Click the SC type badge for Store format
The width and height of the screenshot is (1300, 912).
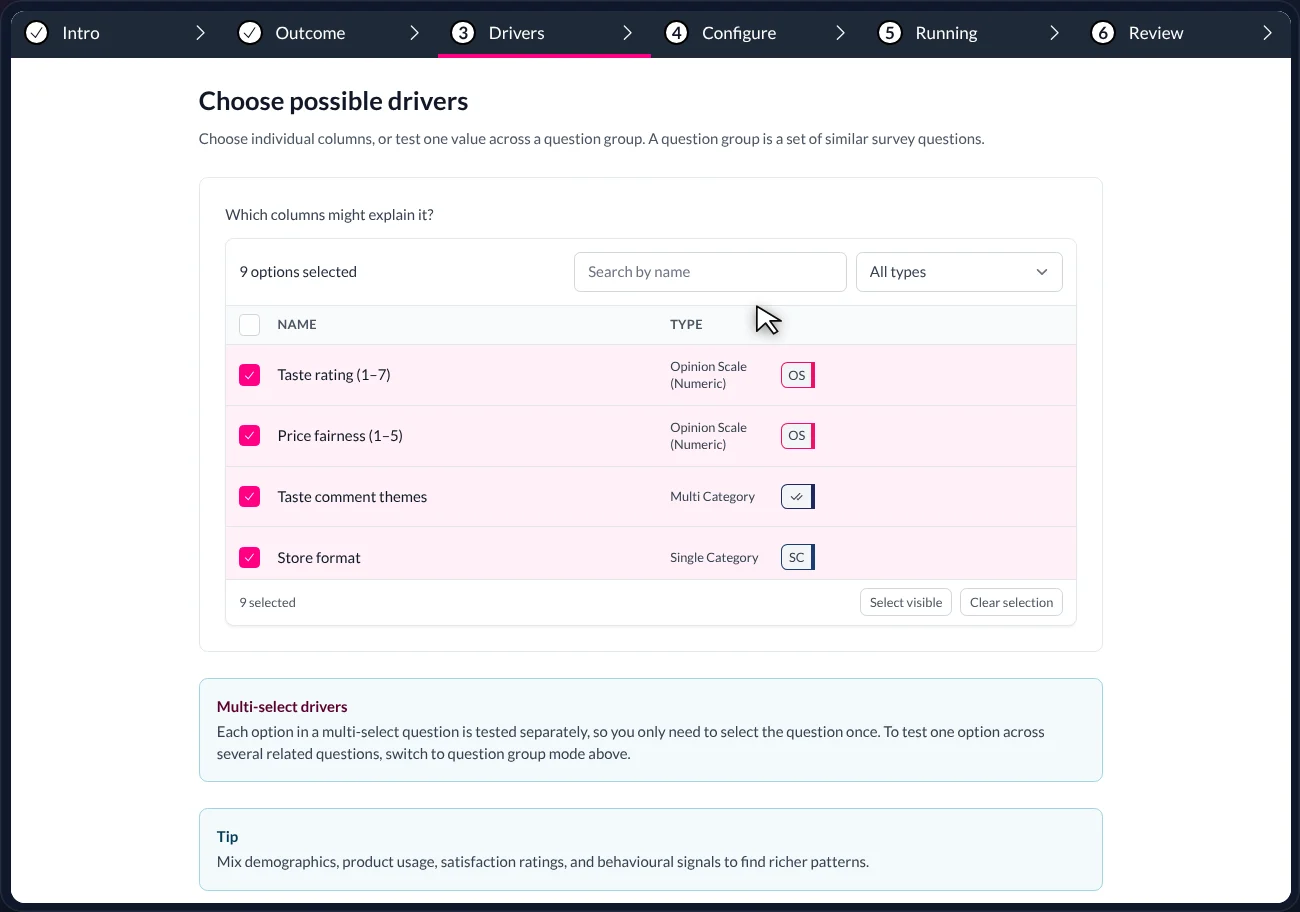coord(798,558)
